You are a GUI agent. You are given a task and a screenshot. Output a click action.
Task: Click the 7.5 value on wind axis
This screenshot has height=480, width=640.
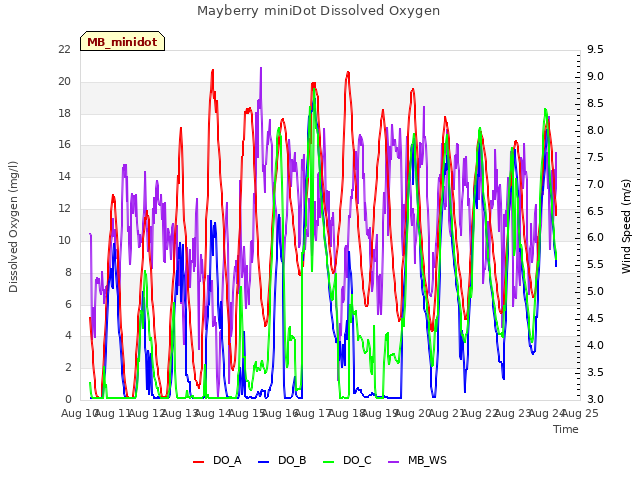595,158
